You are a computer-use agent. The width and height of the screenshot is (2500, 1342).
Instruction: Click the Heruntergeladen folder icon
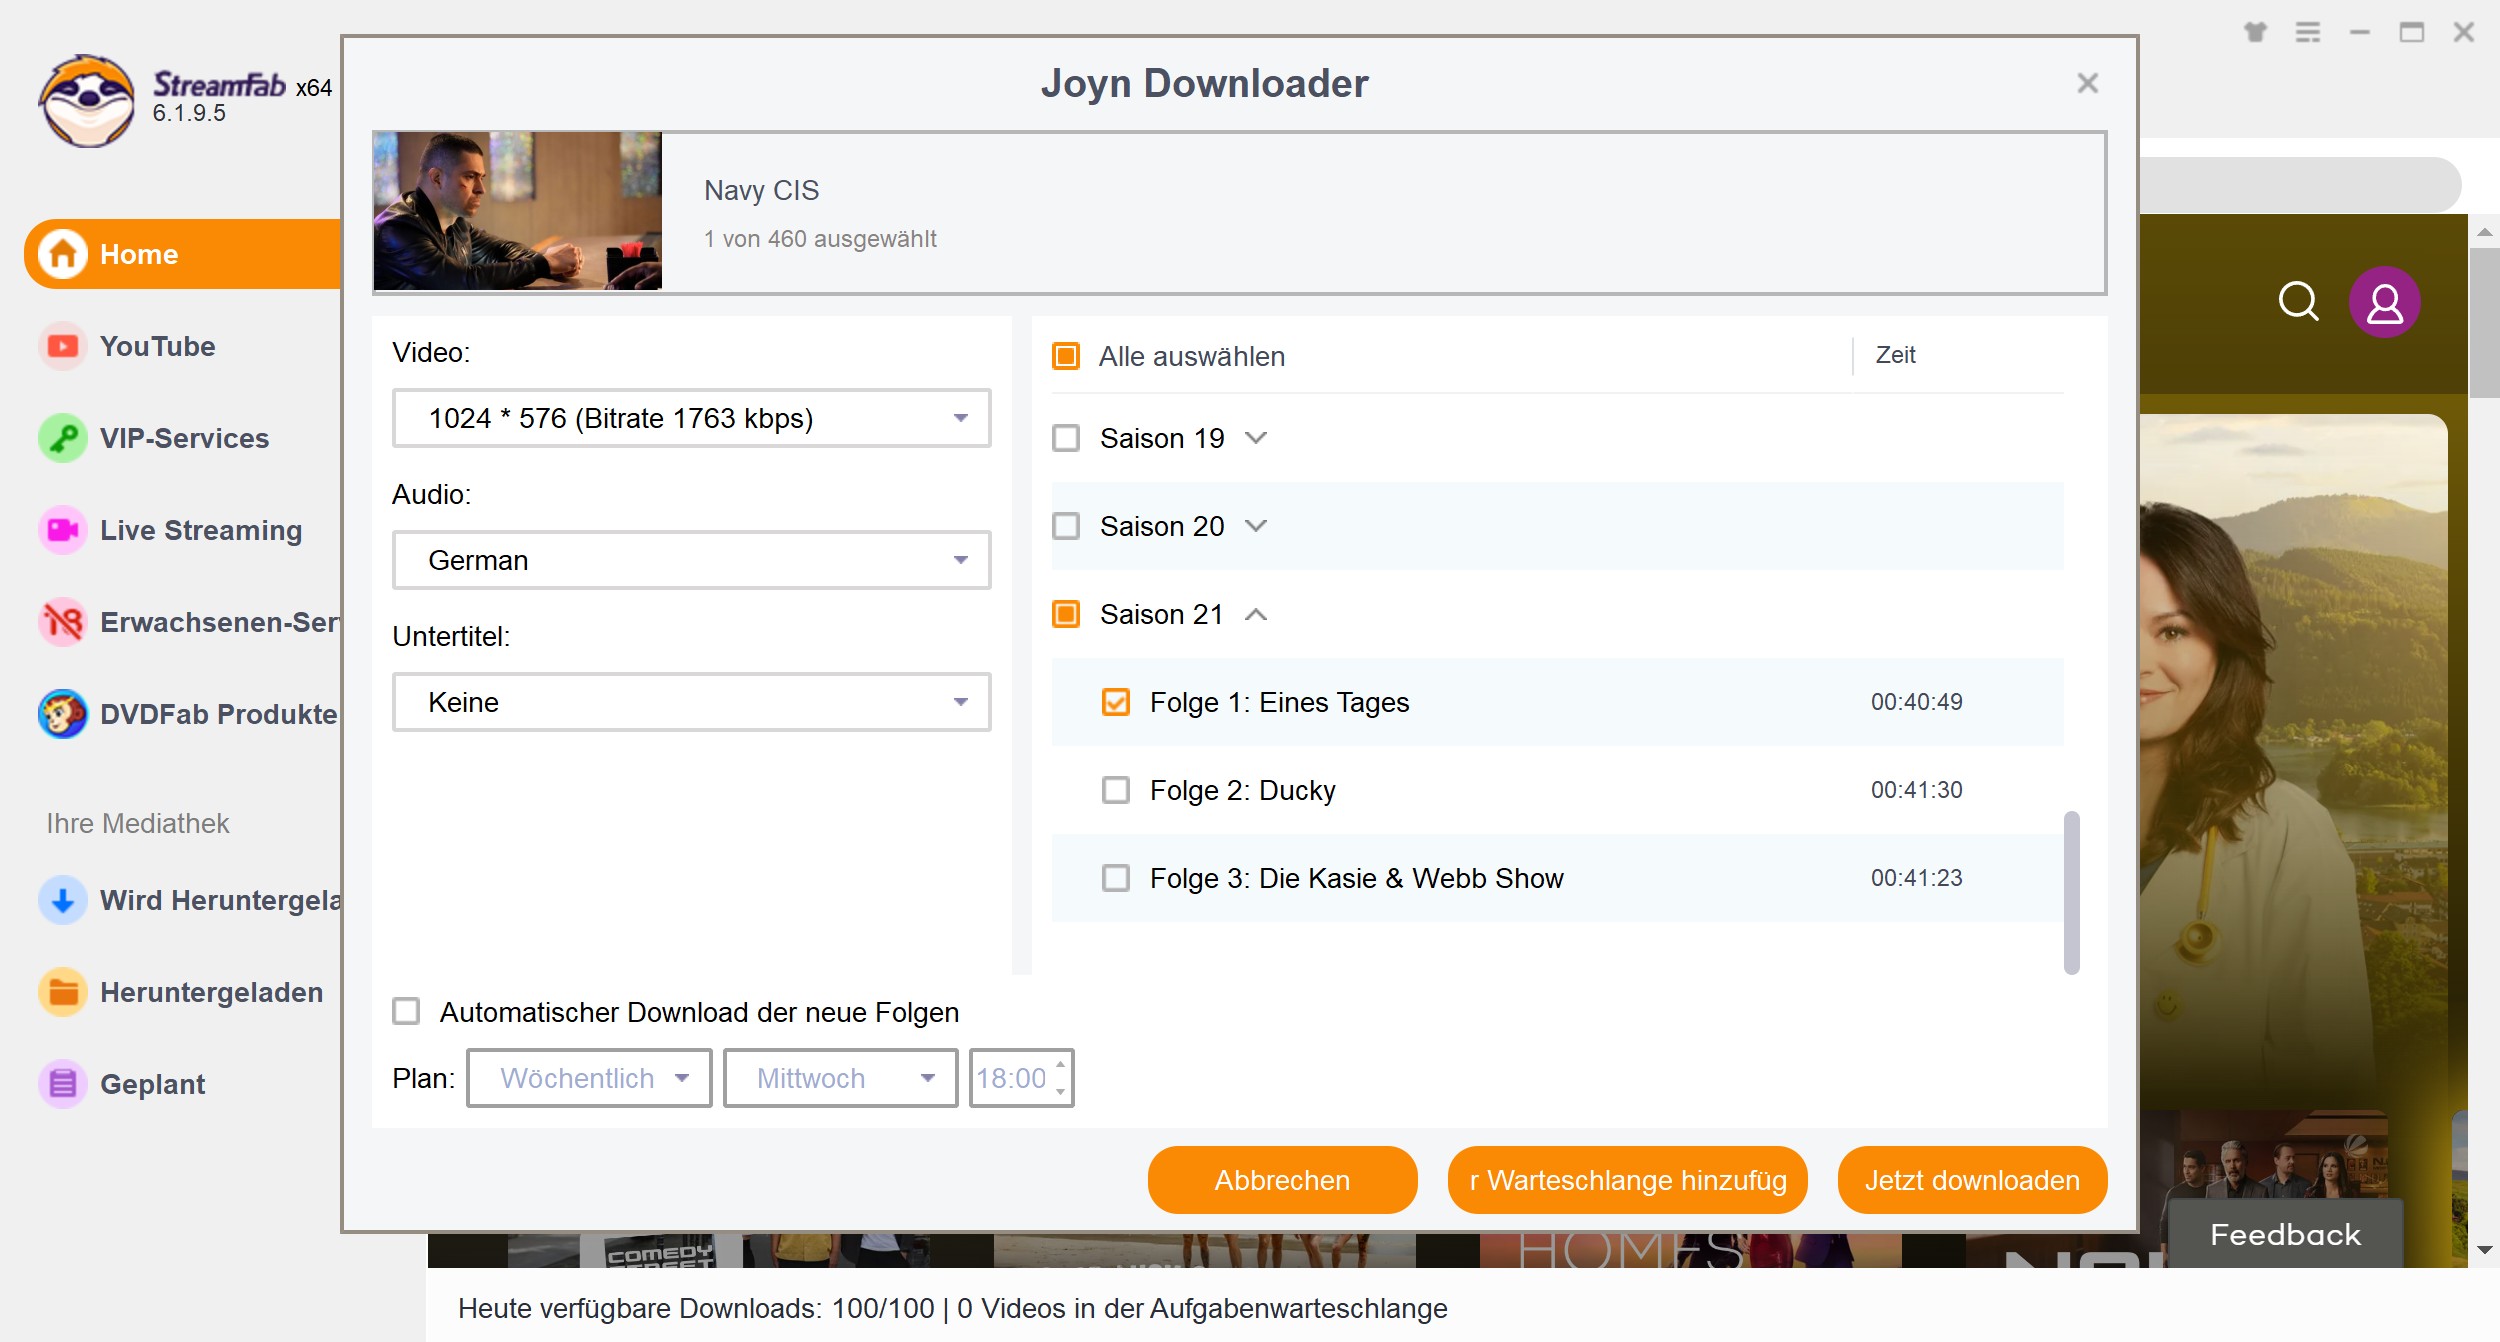click(63, 992)
